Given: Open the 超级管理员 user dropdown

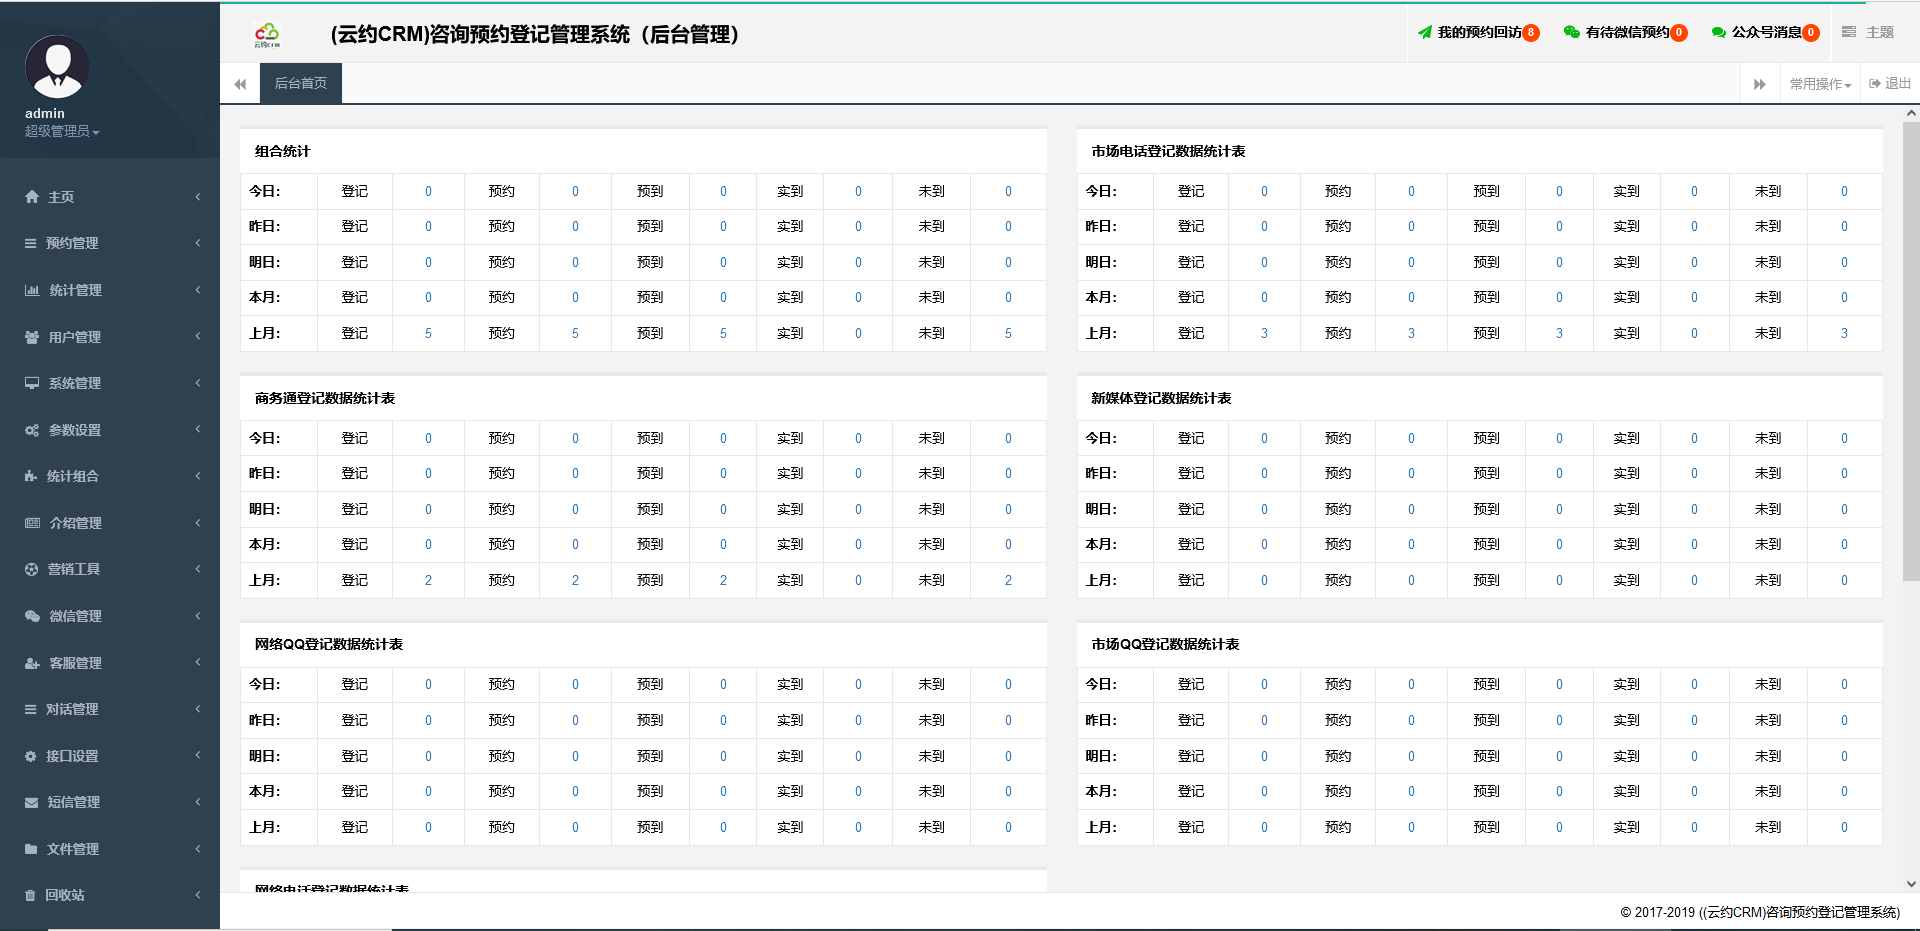Looking at the screenshot, I should [x=62, y=132].
